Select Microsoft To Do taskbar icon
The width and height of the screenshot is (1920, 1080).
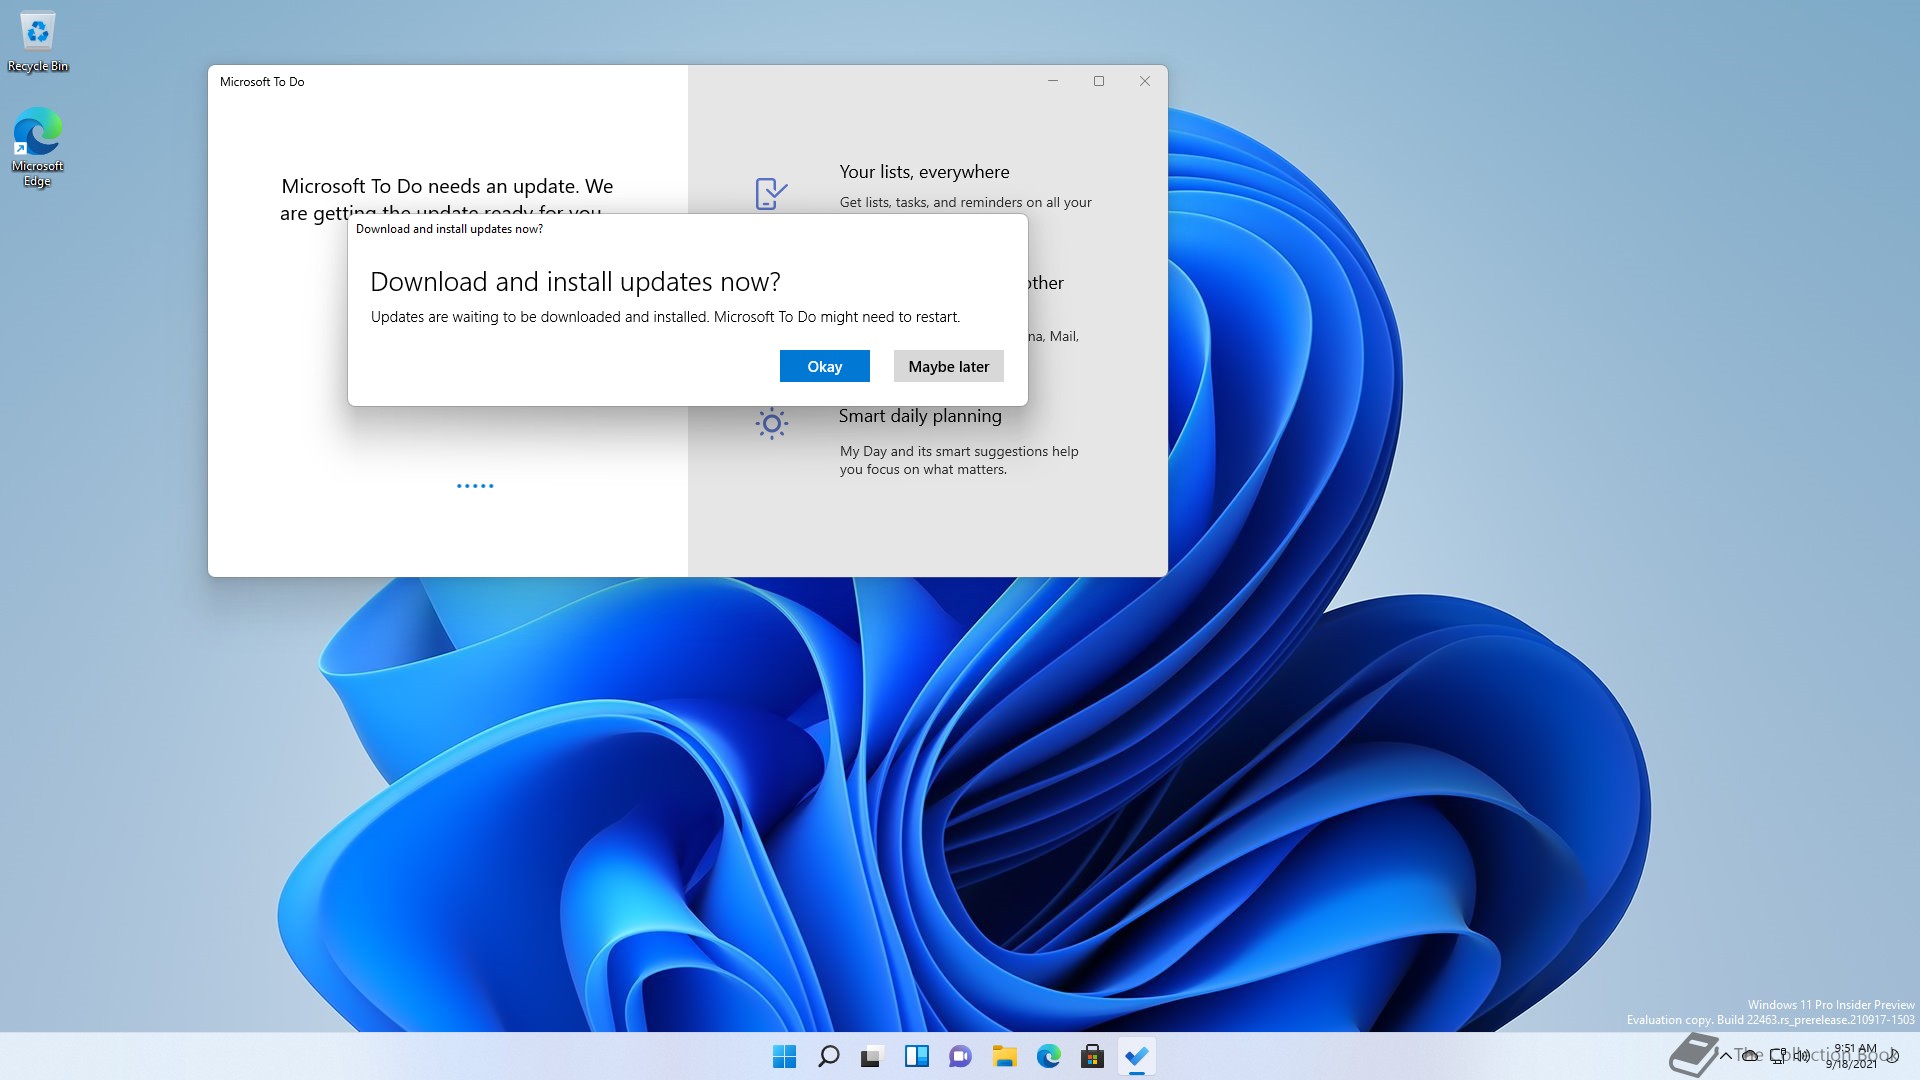pos(1137,1056)
